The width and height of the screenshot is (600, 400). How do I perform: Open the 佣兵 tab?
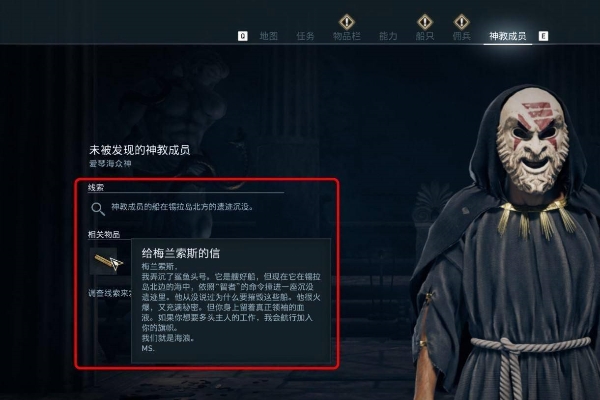(461, 36)
